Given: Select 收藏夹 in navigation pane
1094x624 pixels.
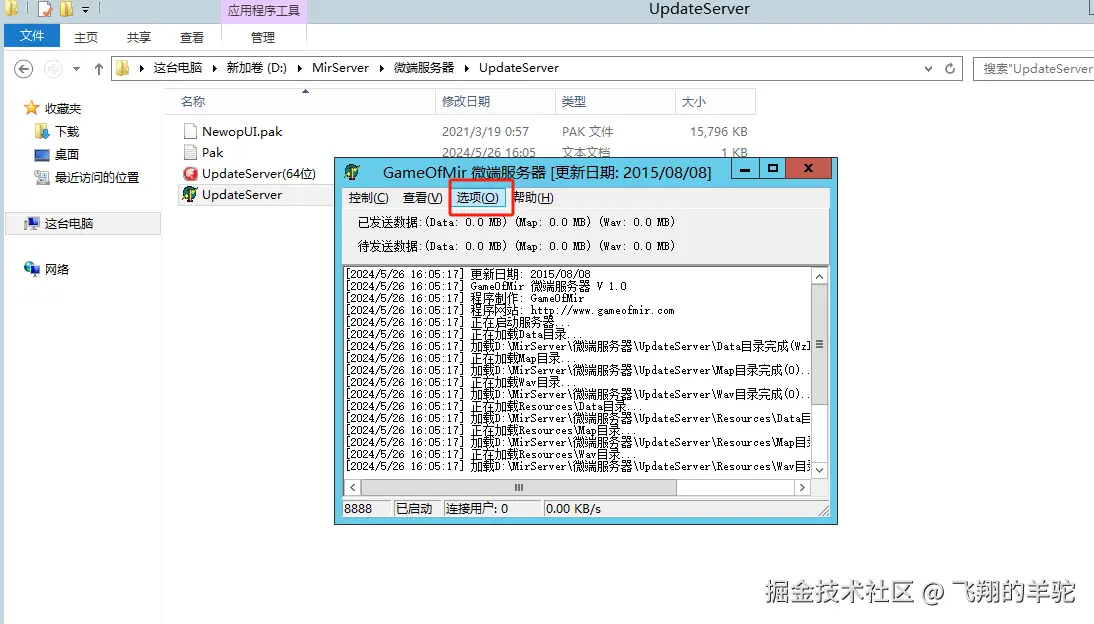Looking at the screenshot, I should coord(63,108).
